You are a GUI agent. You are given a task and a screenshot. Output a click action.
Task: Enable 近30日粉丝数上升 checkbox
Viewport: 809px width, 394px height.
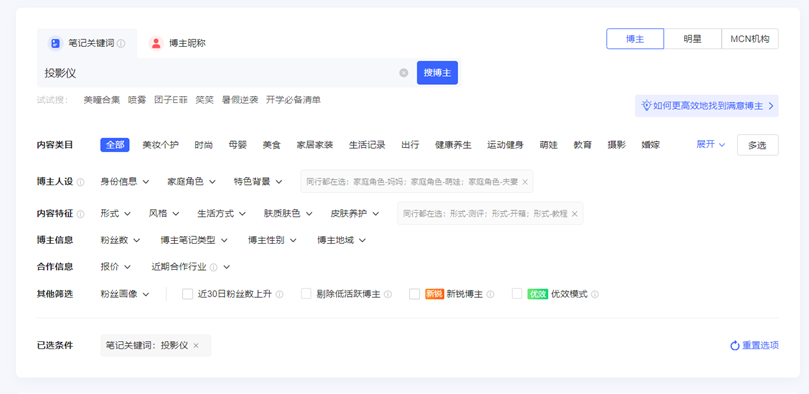click(x=187, y=294)
